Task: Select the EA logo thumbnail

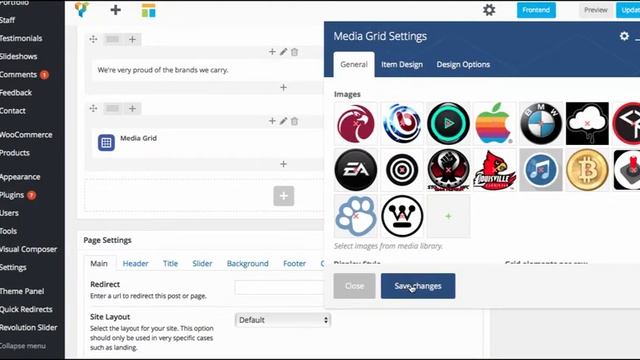Action: pos(356,170)
